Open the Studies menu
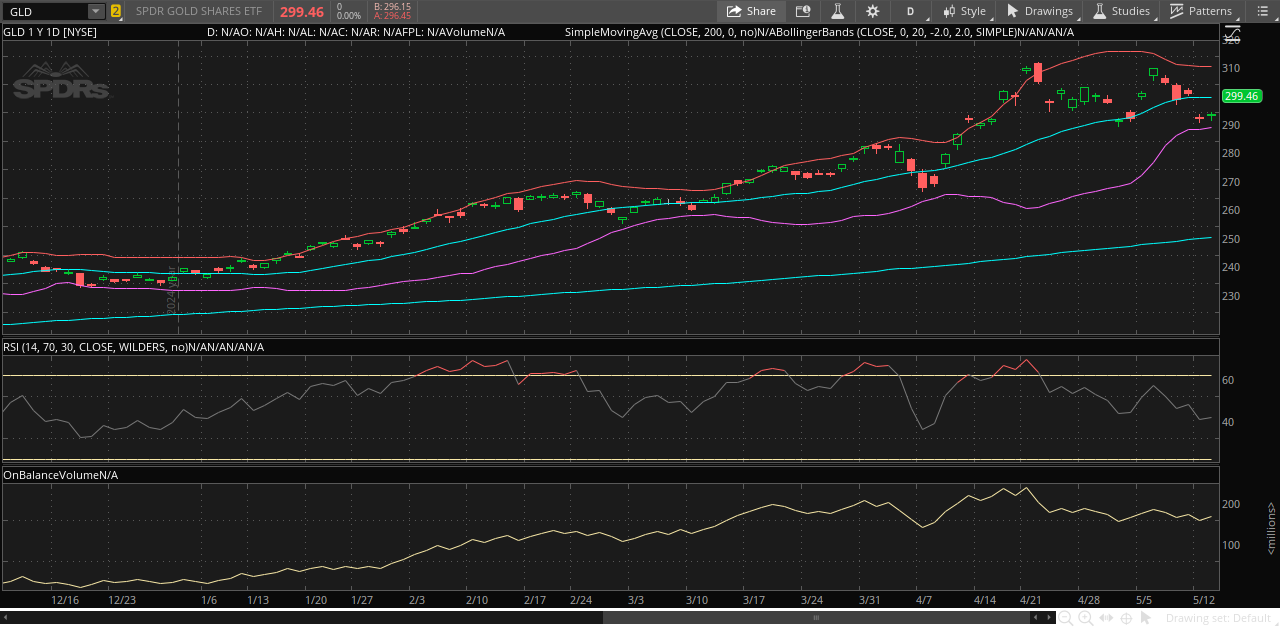 click(1122, 11)
